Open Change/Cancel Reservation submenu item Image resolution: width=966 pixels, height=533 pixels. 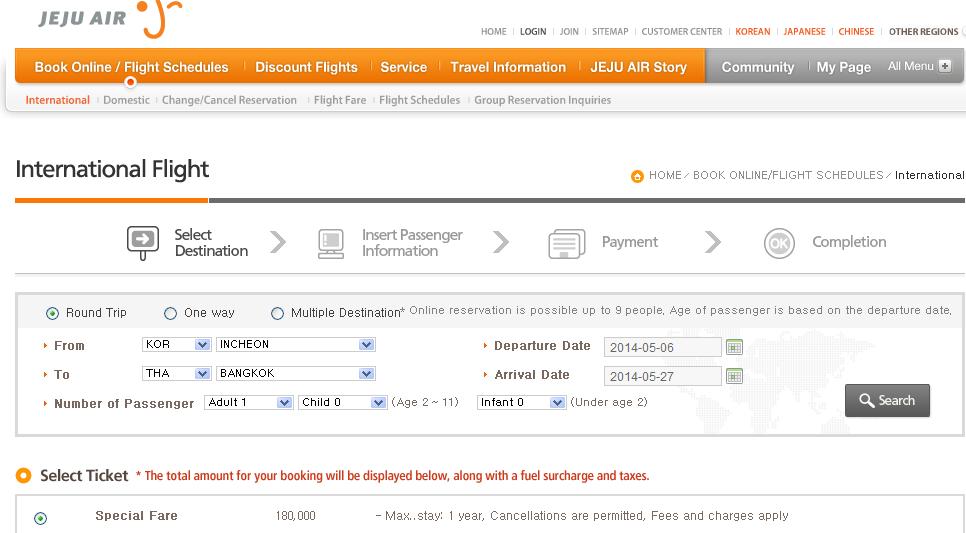coord(229,100)
